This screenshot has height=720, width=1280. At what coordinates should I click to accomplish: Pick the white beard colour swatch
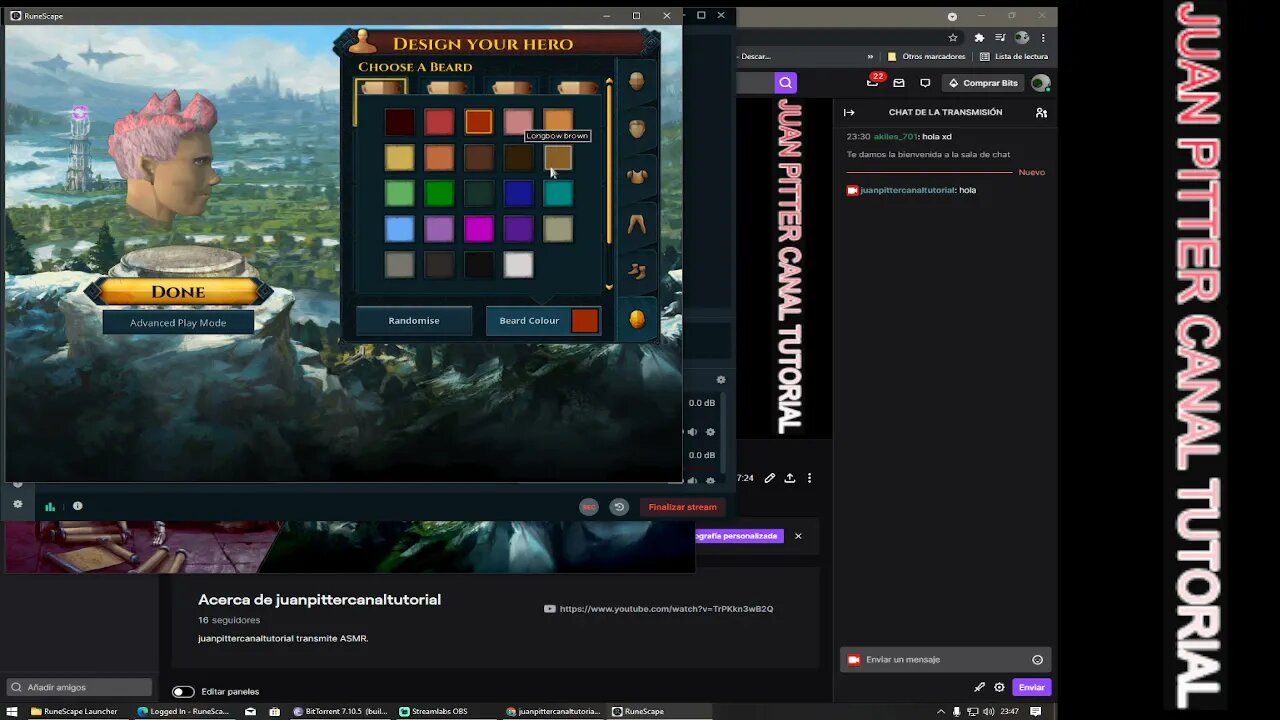tap(518, 265)
